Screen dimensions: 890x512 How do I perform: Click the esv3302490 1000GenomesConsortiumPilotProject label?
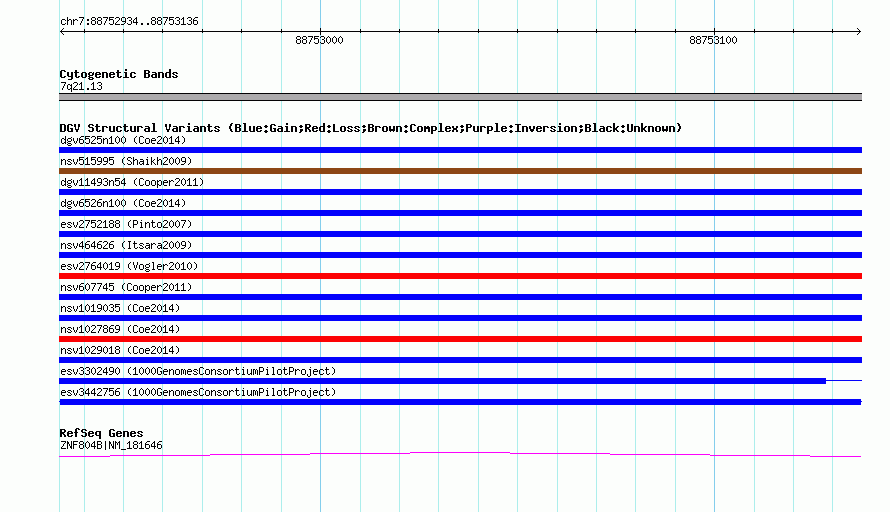click(x=198, y=371)
